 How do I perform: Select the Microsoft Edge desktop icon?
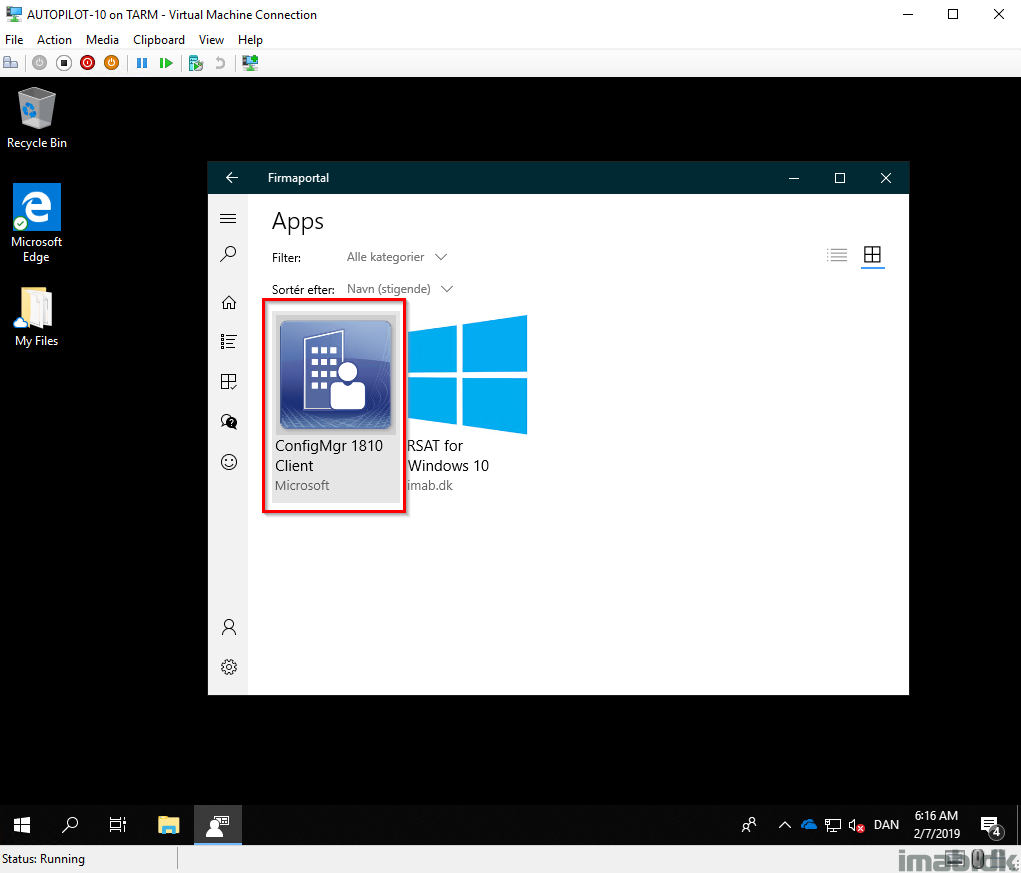pos(36,223)
